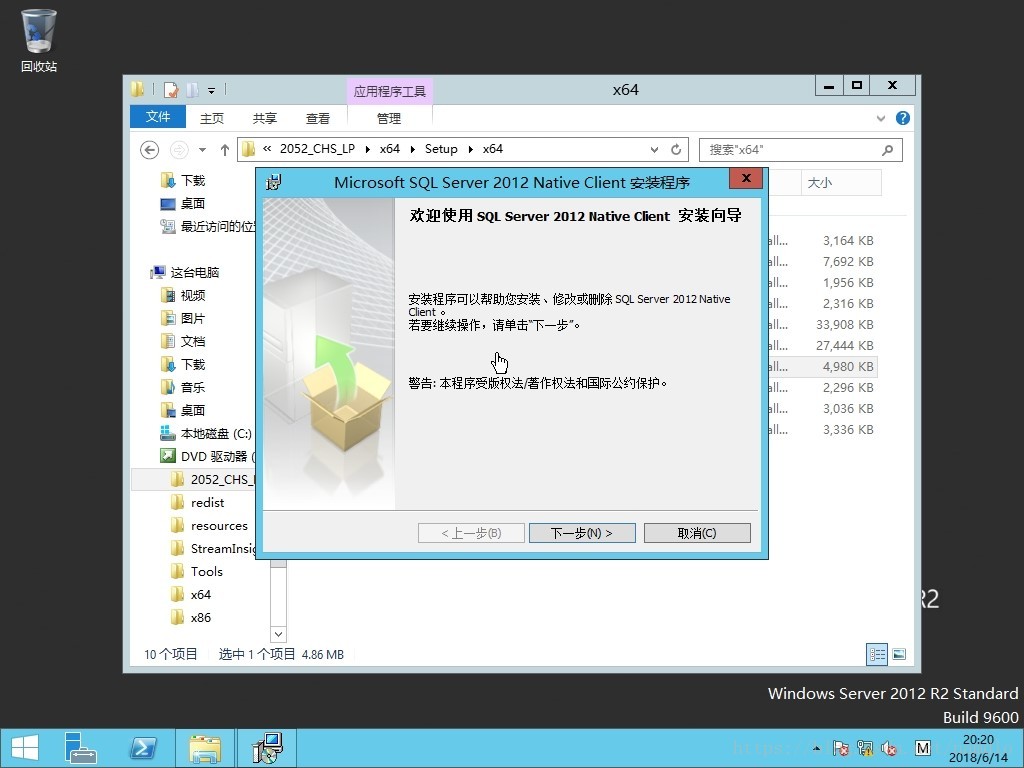The image size is (1024, 768).
Task: Expand the hidden breadcrumb path chevron
Action: tap(266, 149)
